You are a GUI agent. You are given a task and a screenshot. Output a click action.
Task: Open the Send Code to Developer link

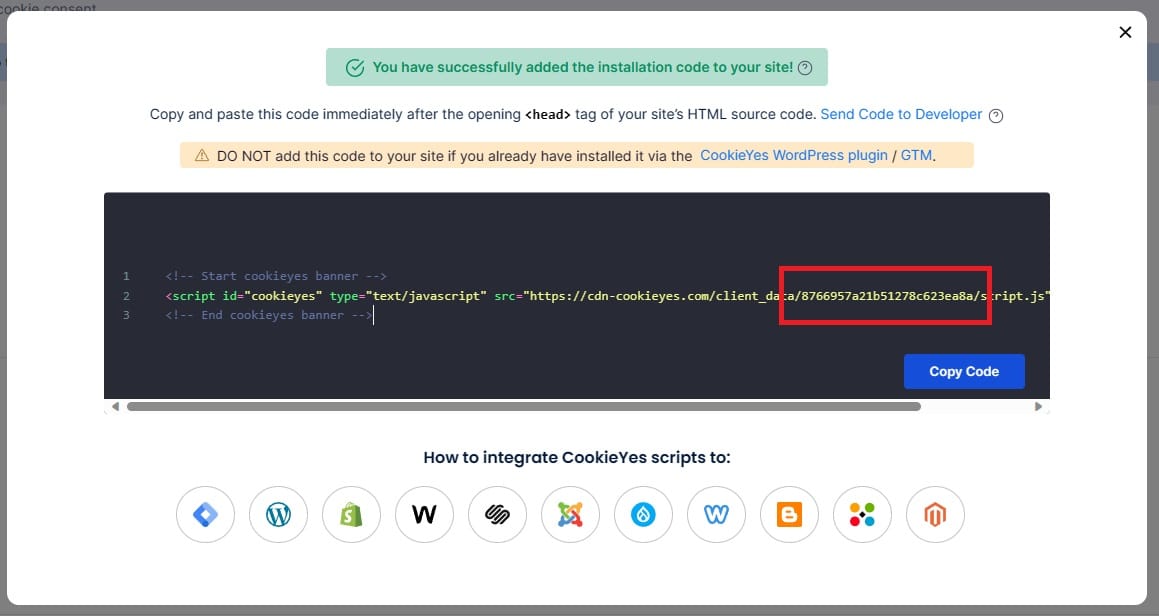(x=900, y=114)
